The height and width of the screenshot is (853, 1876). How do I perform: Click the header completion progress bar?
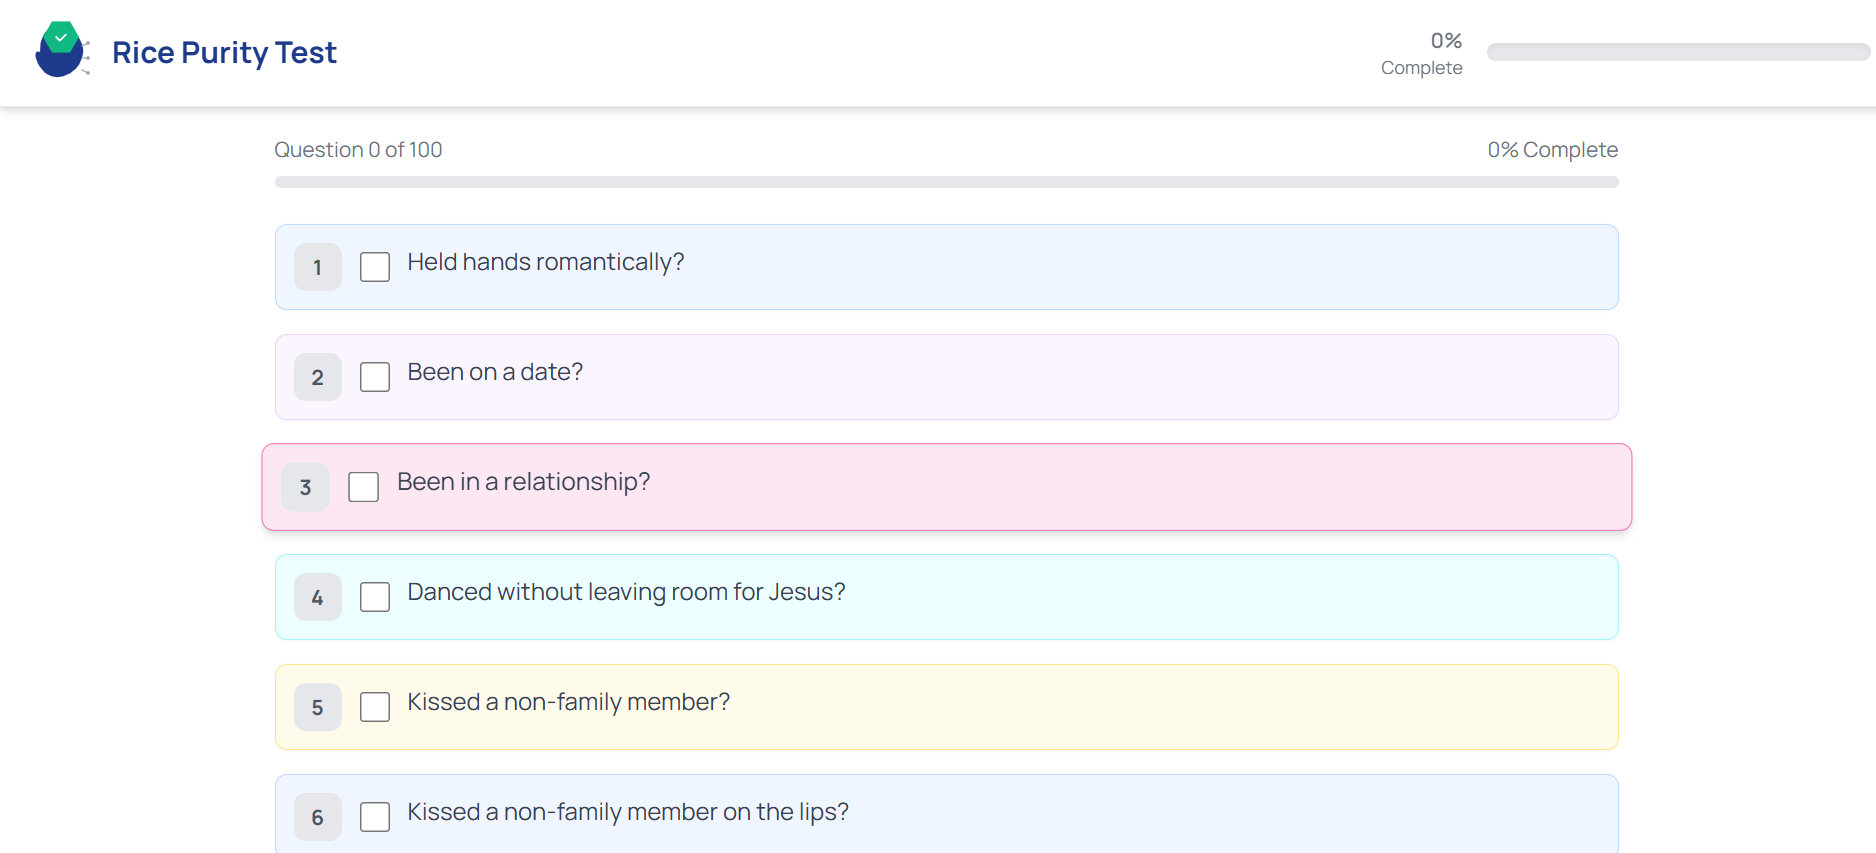coord(1678,52)
